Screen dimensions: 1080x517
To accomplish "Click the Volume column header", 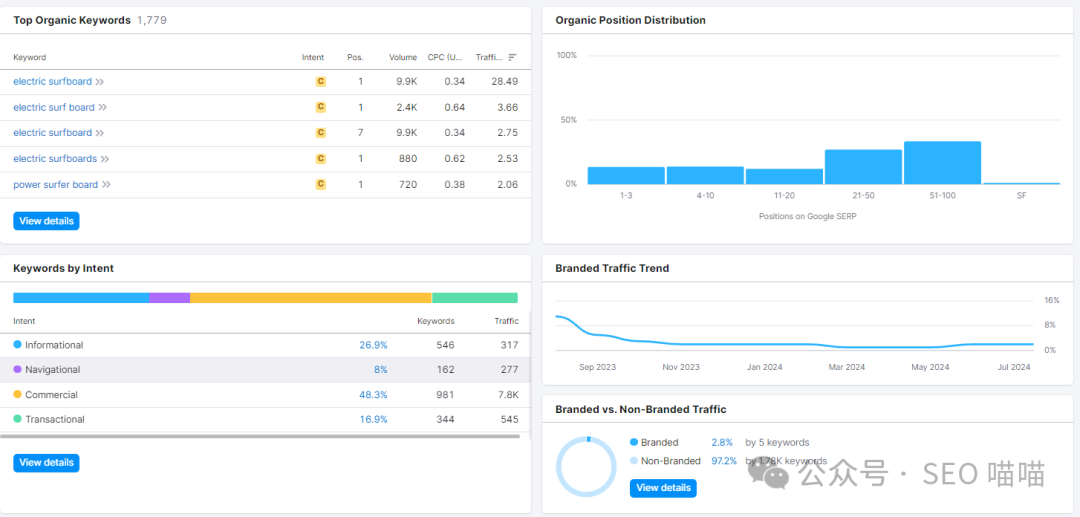I will 403,57.
